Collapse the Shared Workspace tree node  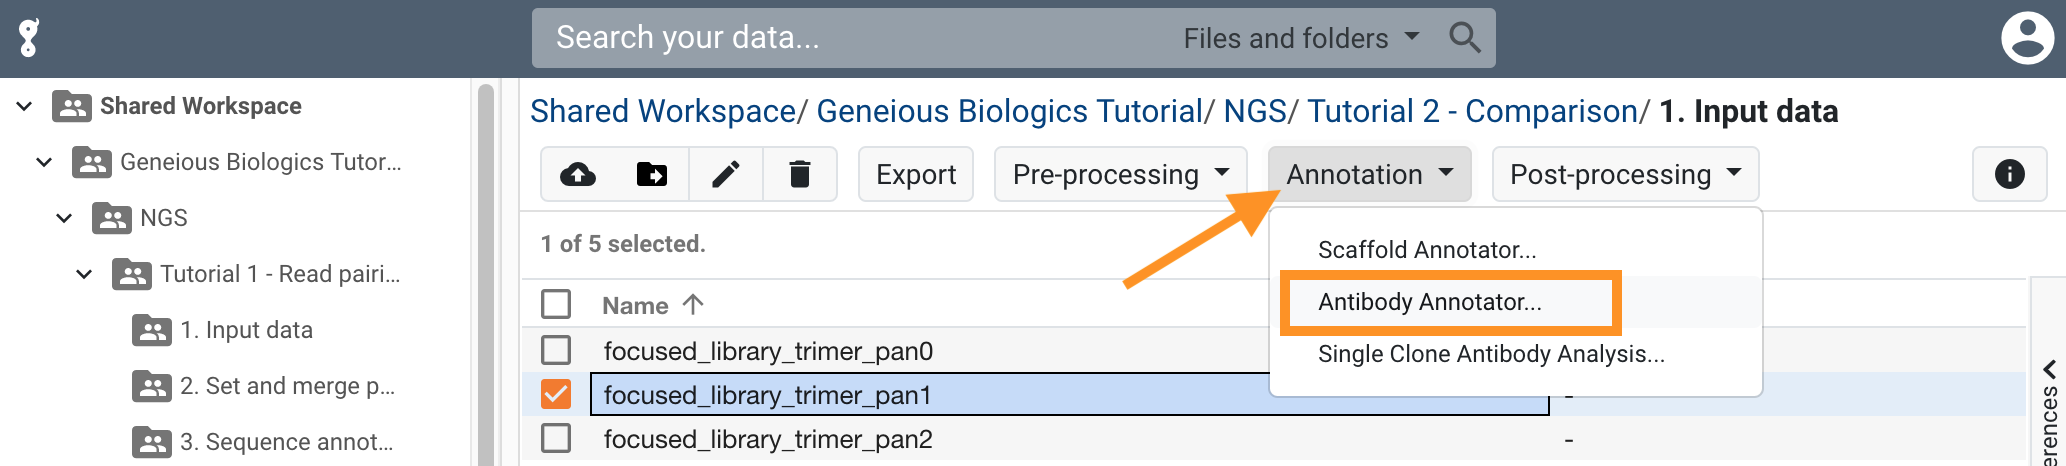(x=24, y=106)
